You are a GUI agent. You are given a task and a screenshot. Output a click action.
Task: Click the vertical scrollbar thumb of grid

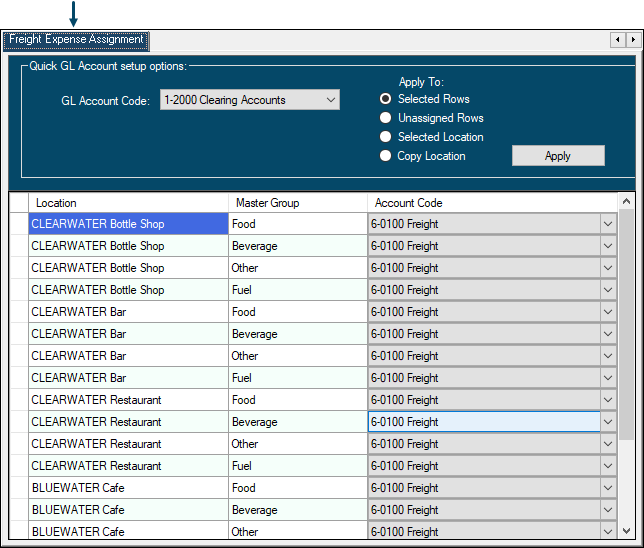626,325
